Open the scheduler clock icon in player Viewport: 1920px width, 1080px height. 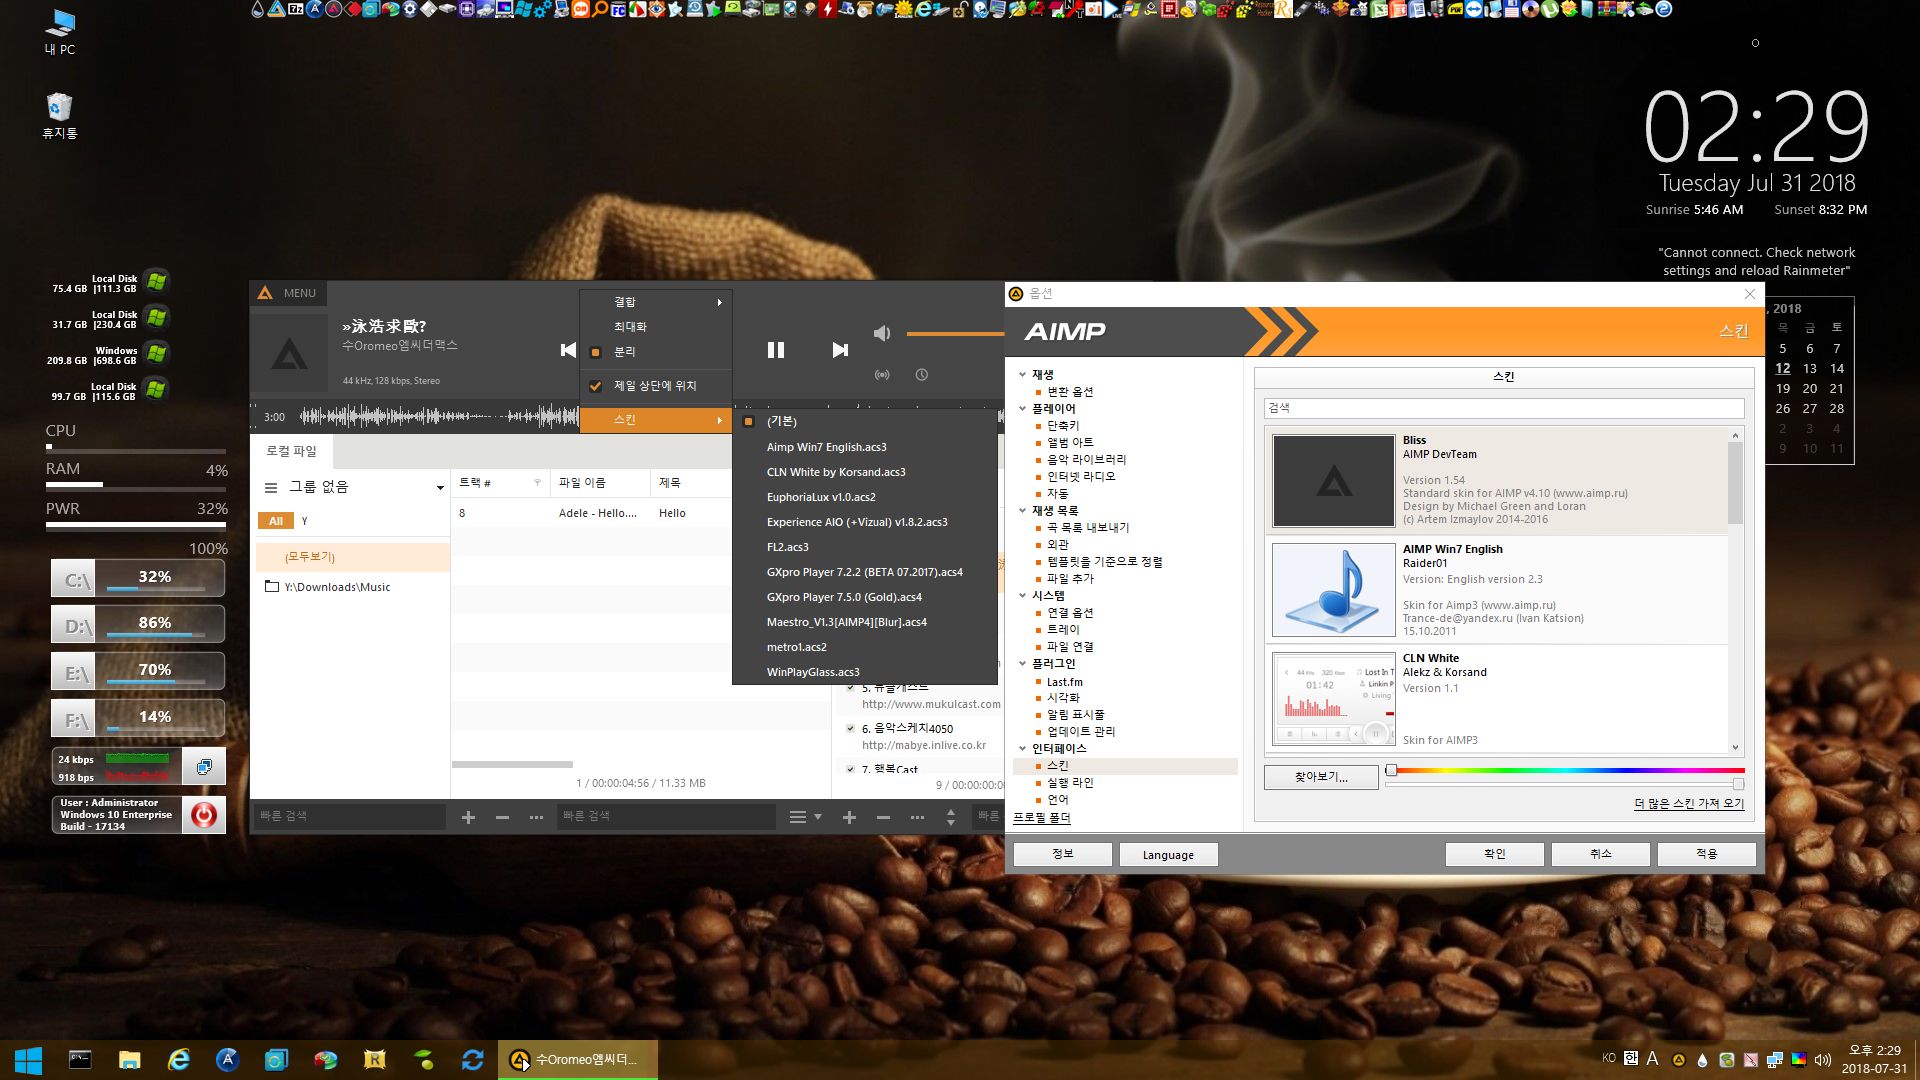click(x=922, y=375)
